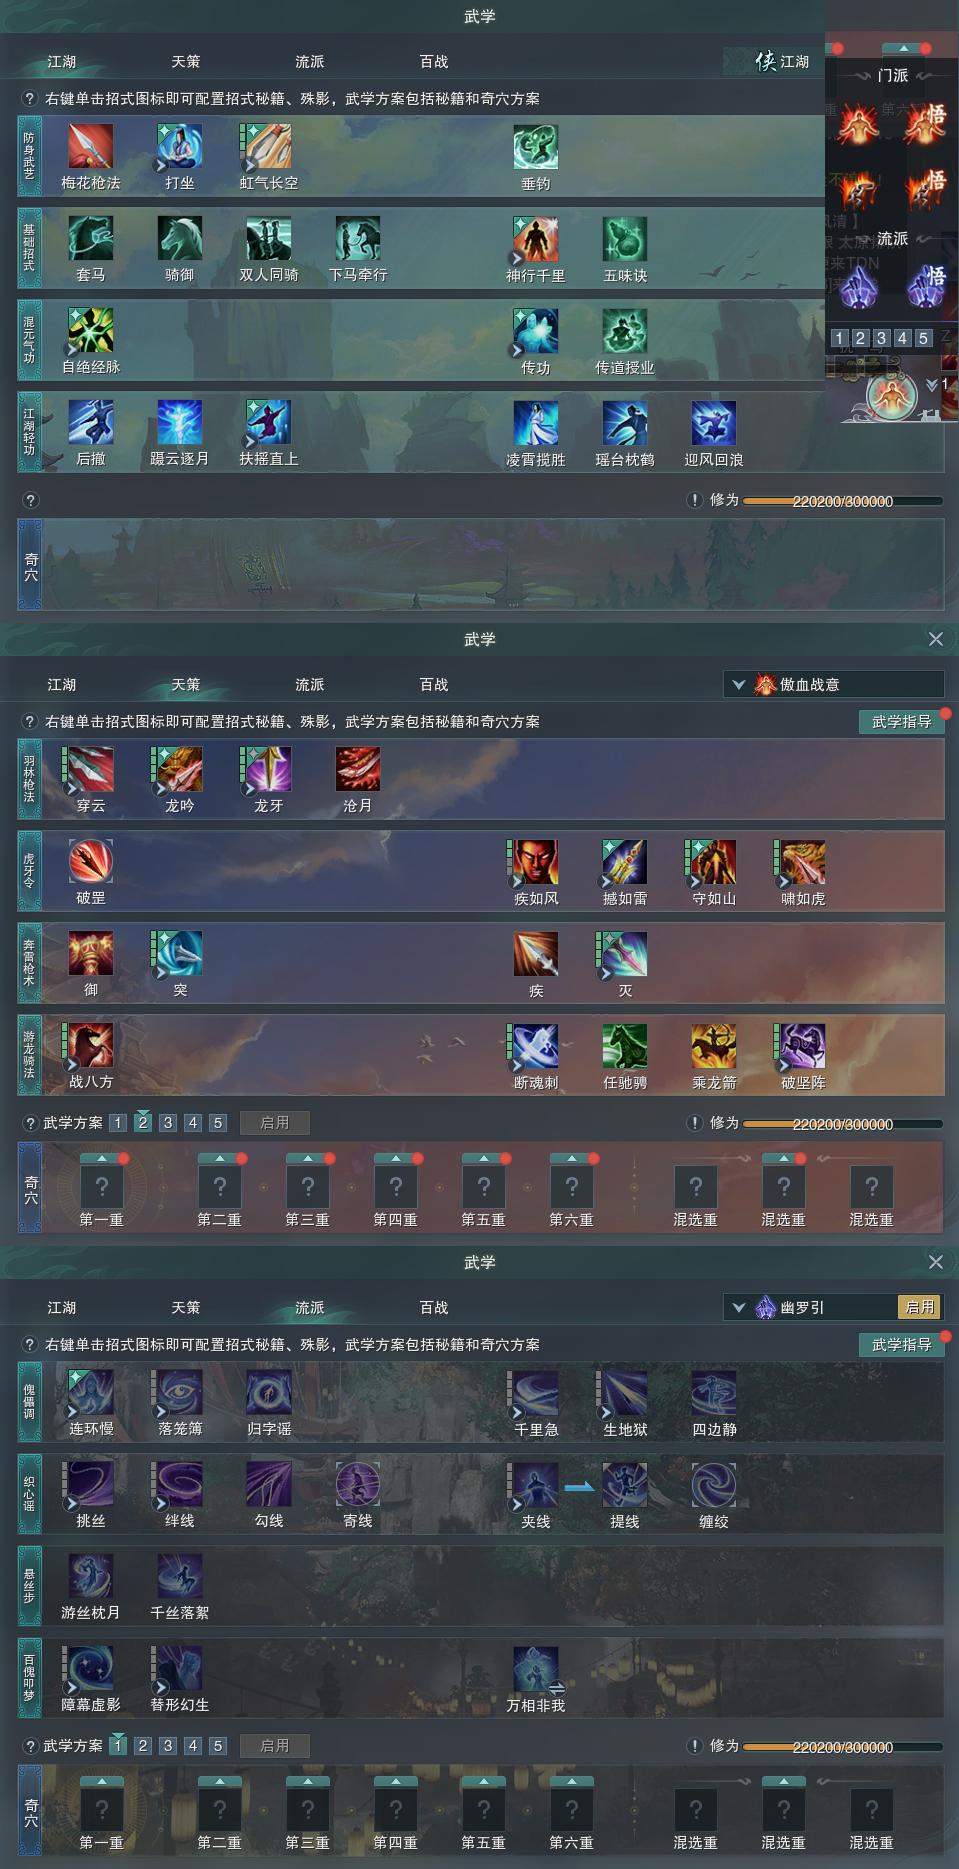Click the 打坐 meditation skill icon
Image resolution: width=959 pixels, height=1869 pixels.
point(180,147)
